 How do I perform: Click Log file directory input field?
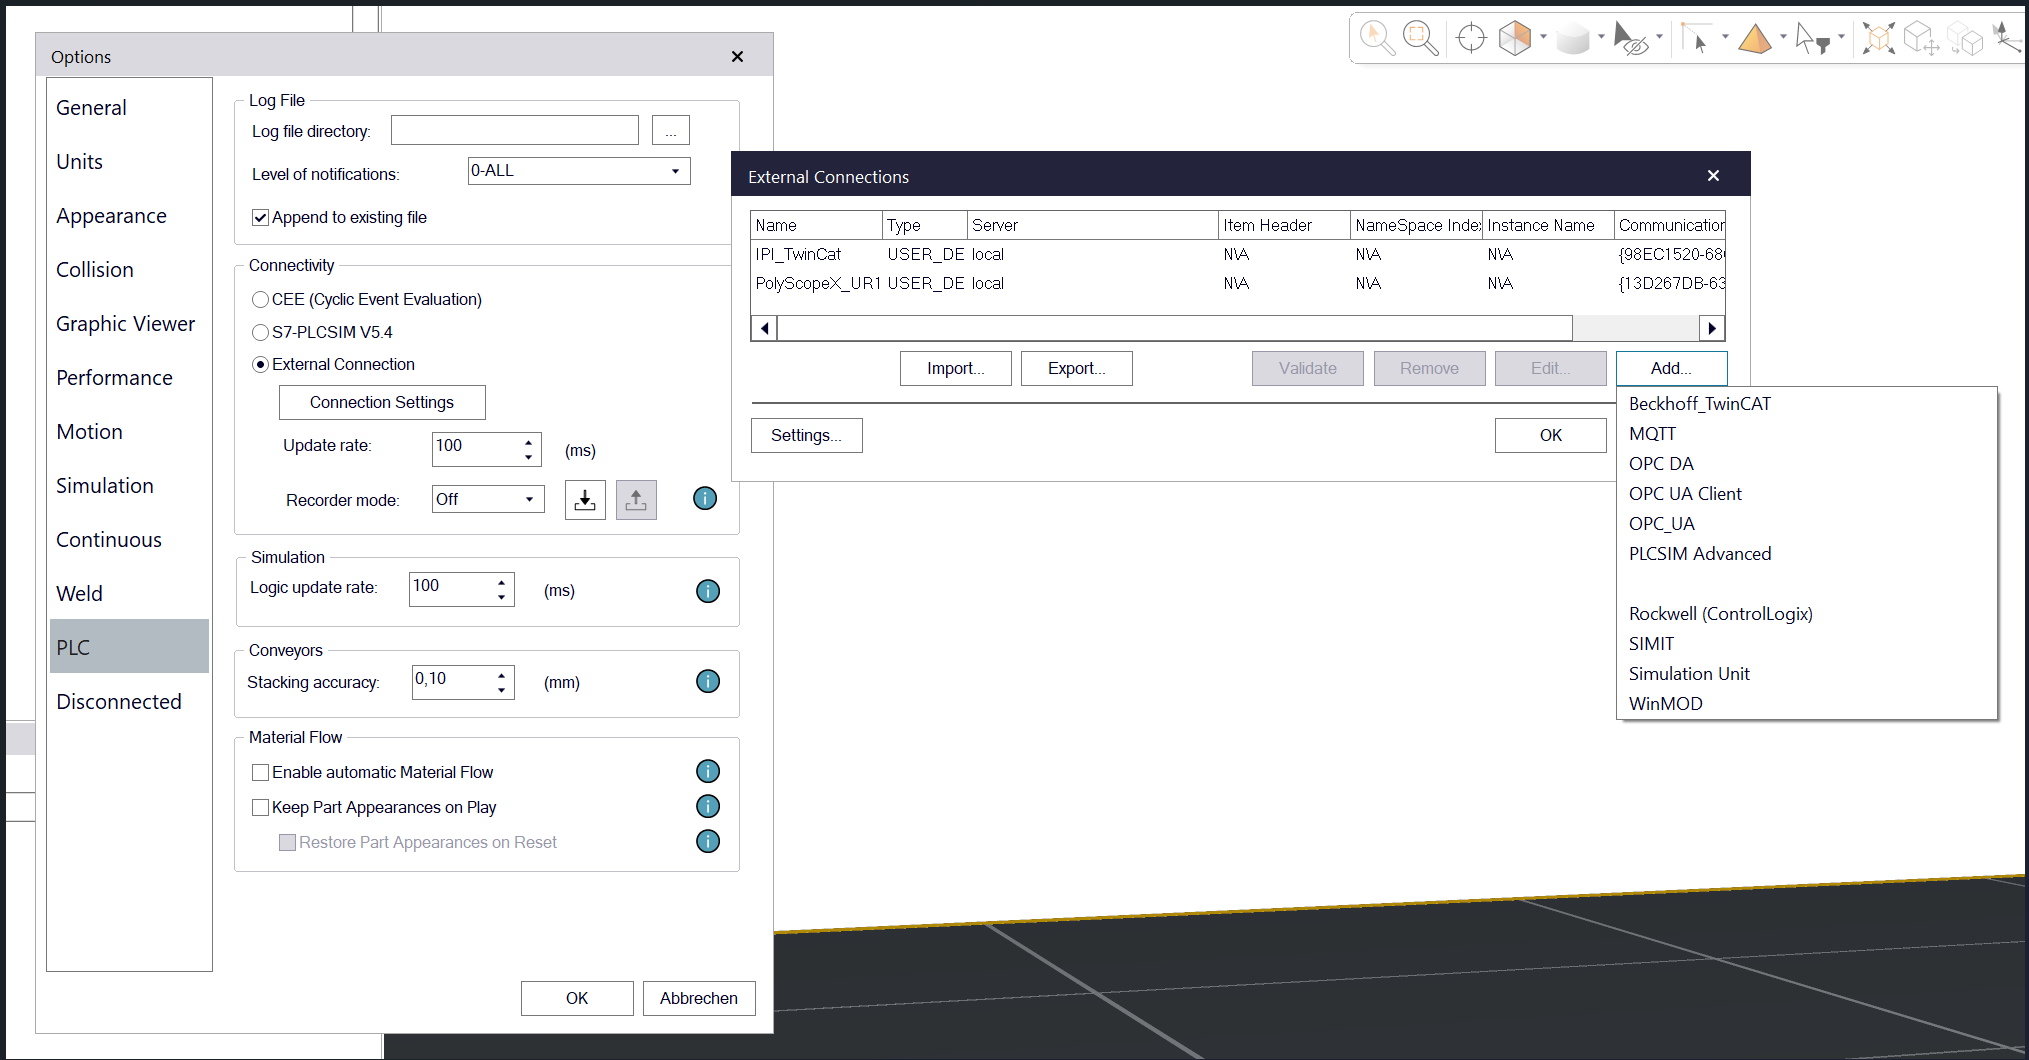[514, 130]
